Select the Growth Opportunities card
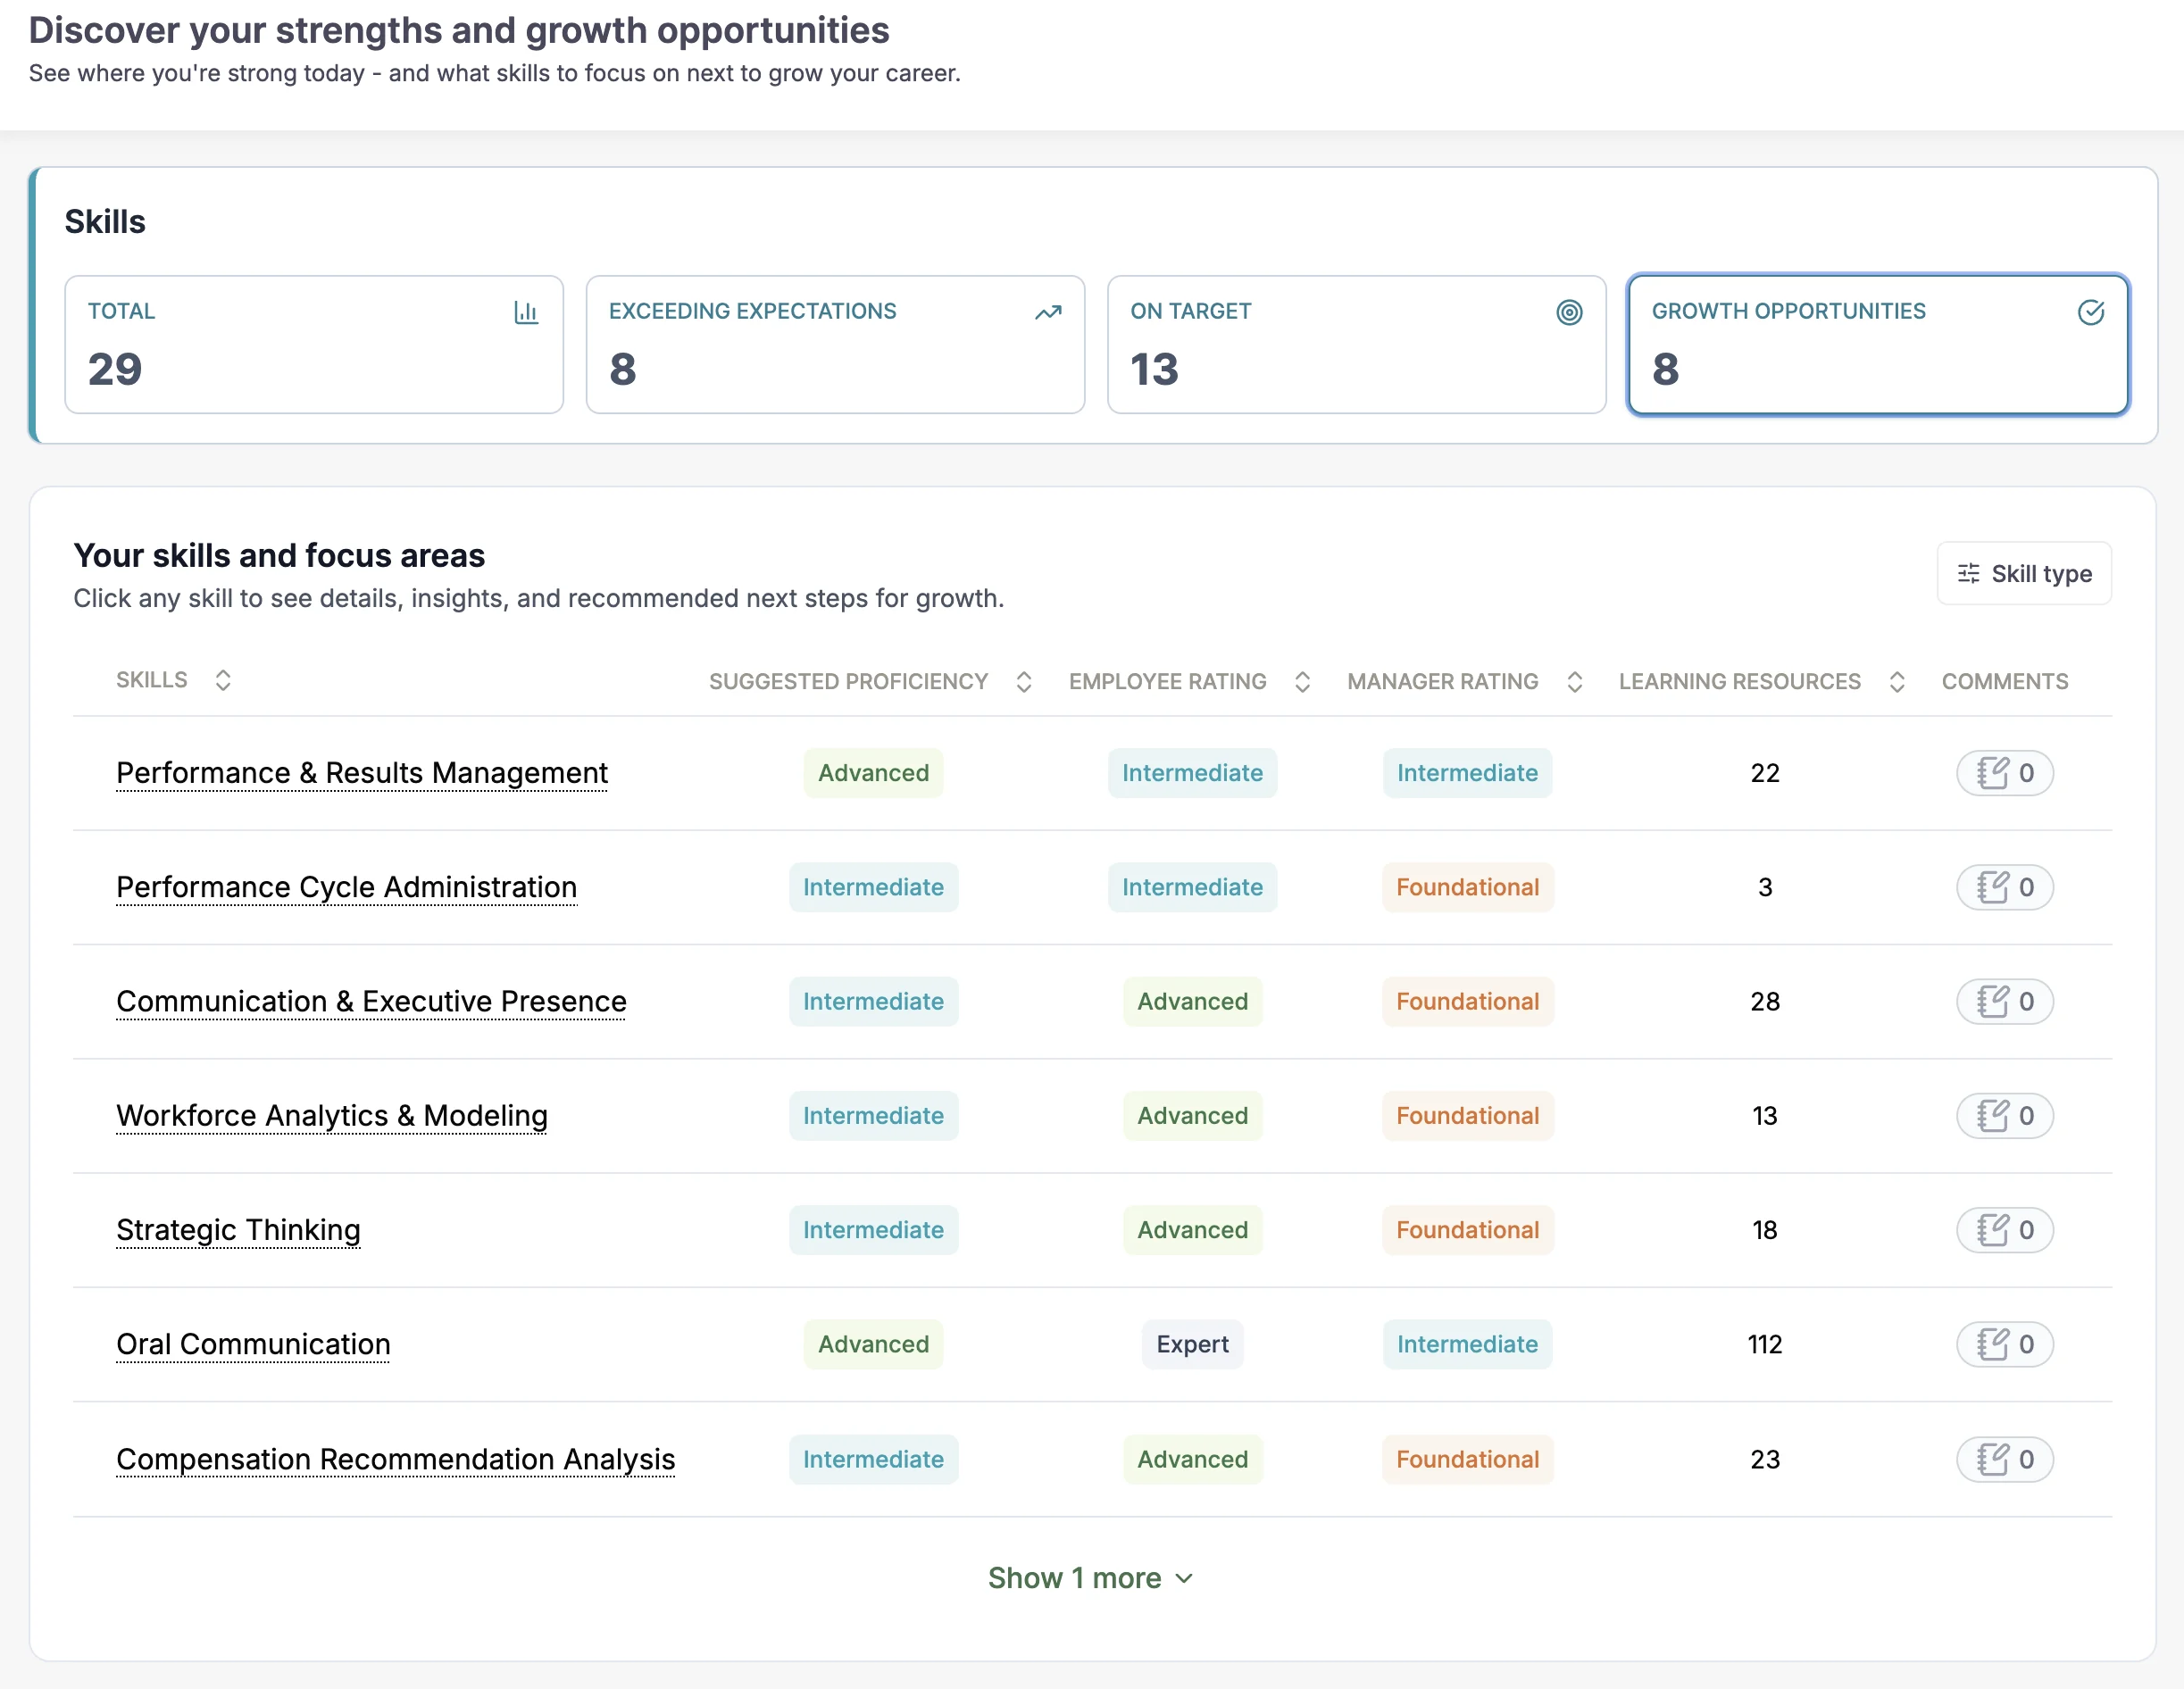Screen dimensions: 2184x1689 (1878, 344)
